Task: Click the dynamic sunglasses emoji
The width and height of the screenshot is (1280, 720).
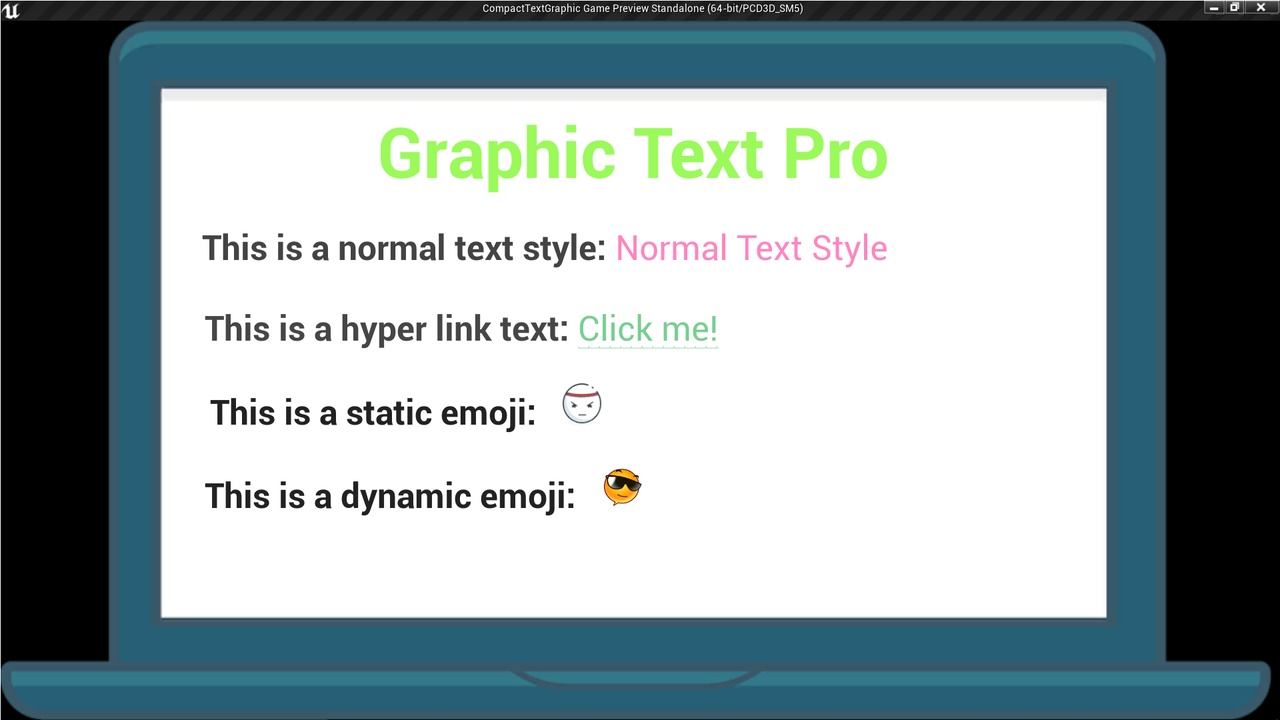Action: [622, 488]
